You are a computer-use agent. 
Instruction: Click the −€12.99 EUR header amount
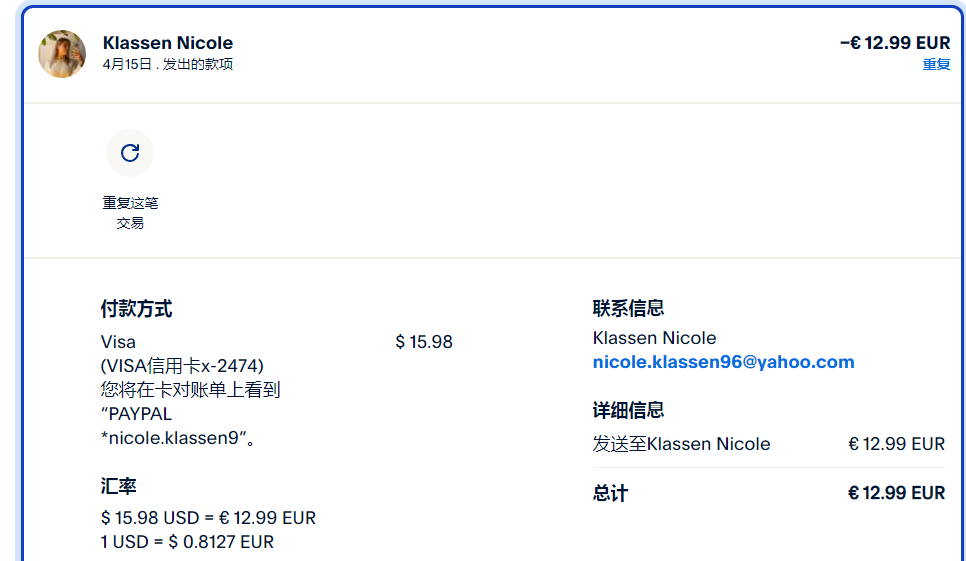pyautogui.click(x=894, y=43)
